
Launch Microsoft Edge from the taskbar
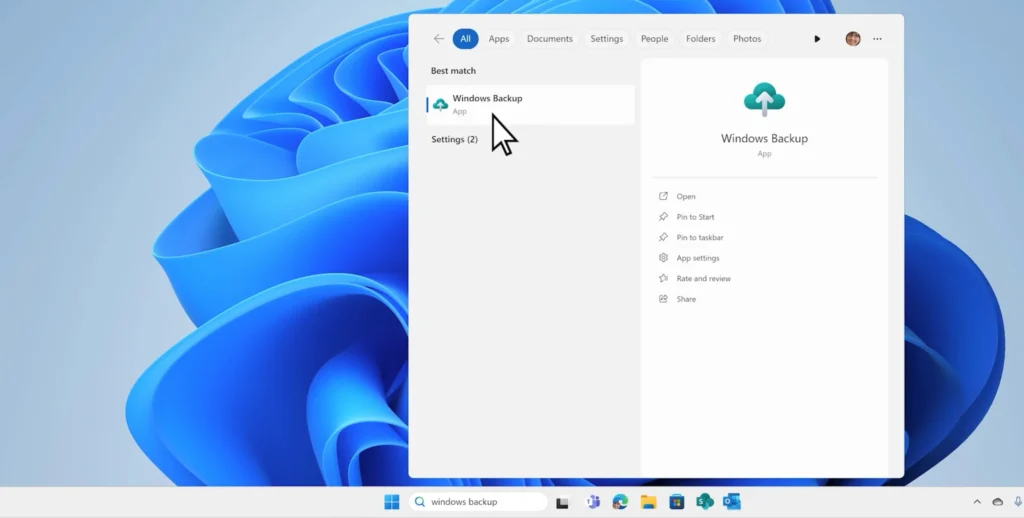pos(620,502)
